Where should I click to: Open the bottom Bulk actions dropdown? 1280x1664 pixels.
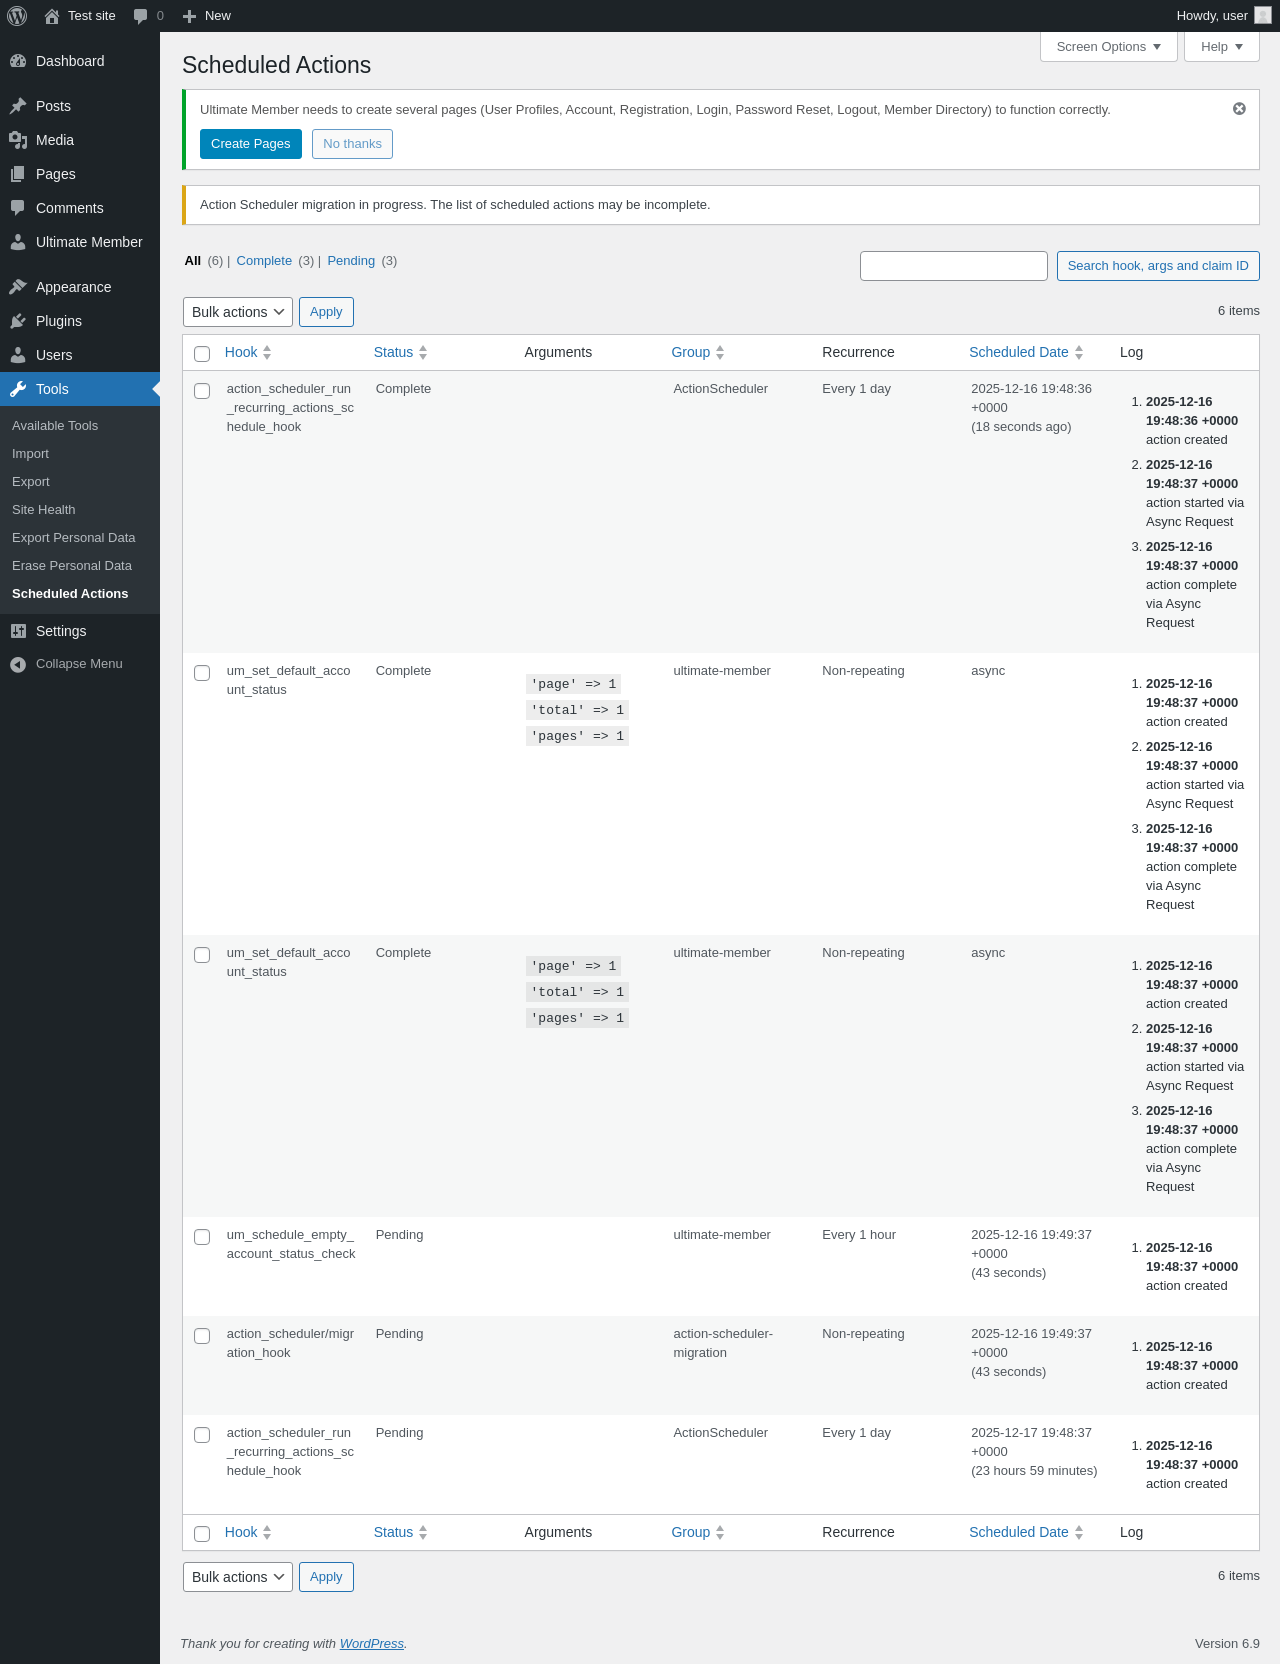(238, 1577)
